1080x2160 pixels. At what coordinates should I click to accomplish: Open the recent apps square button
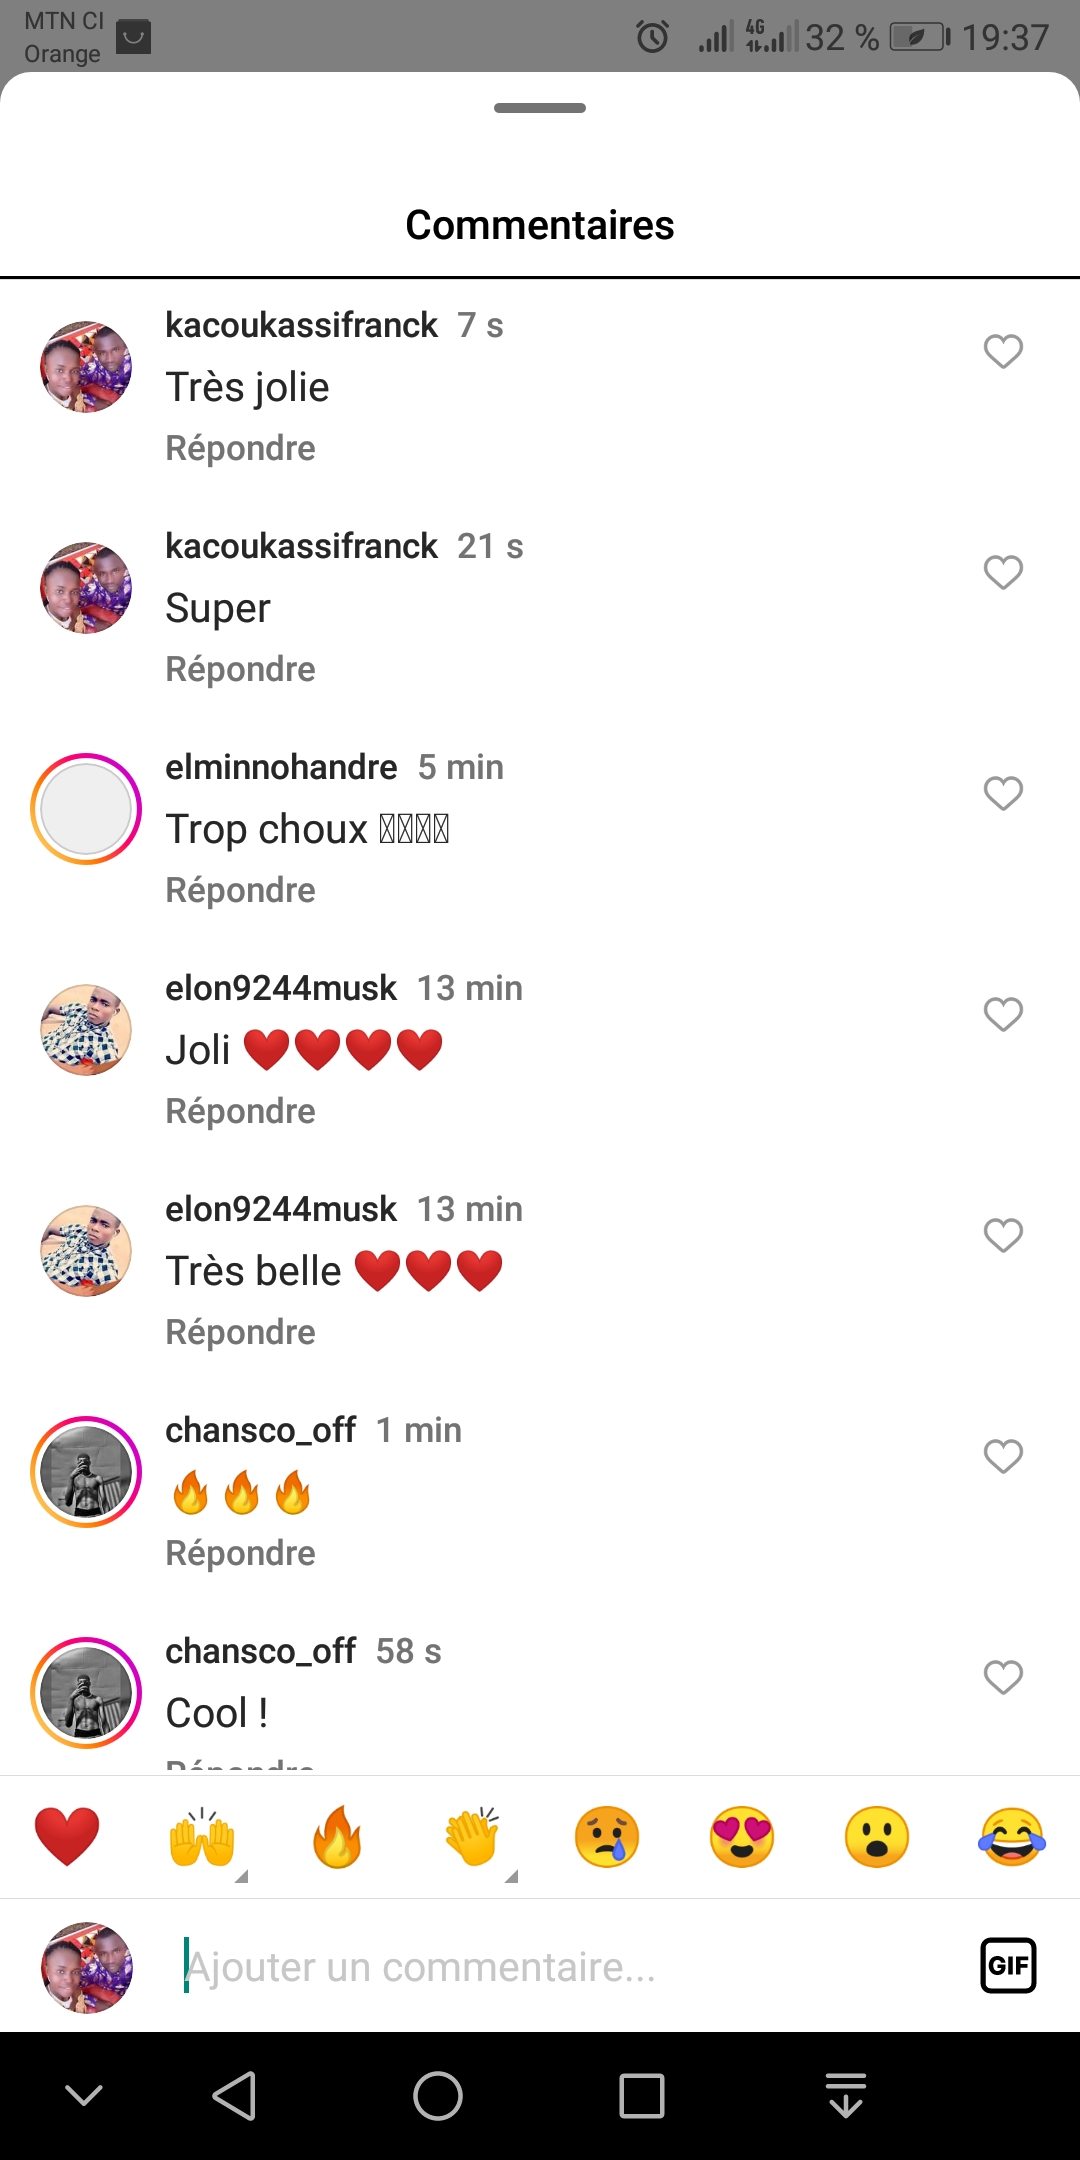[642, 2095]
